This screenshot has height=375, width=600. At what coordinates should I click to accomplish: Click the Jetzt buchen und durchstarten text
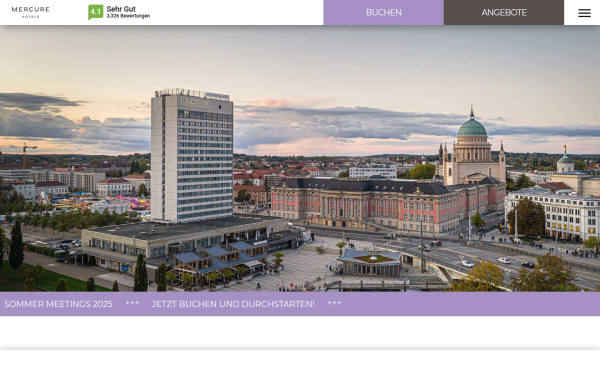click(x=233, y=304)
